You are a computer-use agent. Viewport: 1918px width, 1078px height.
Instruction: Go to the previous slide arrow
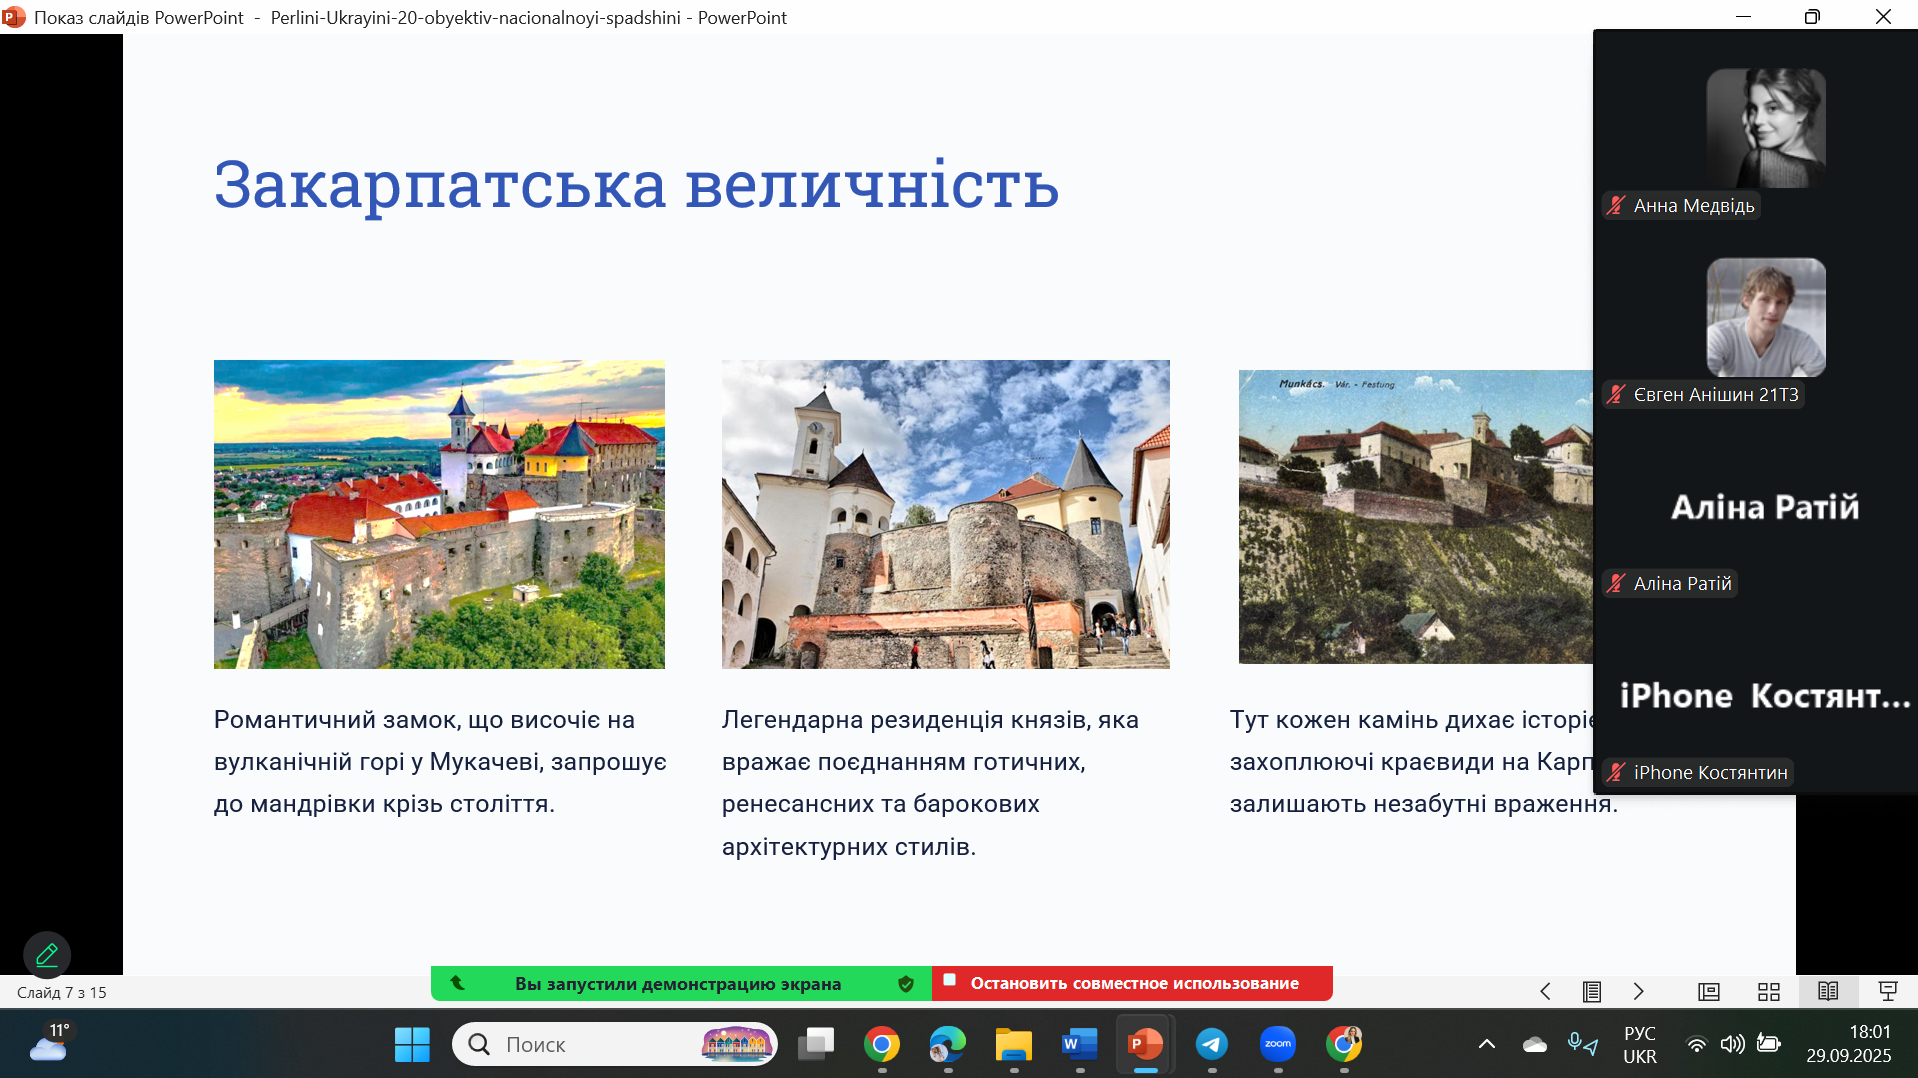[1545, 991]
